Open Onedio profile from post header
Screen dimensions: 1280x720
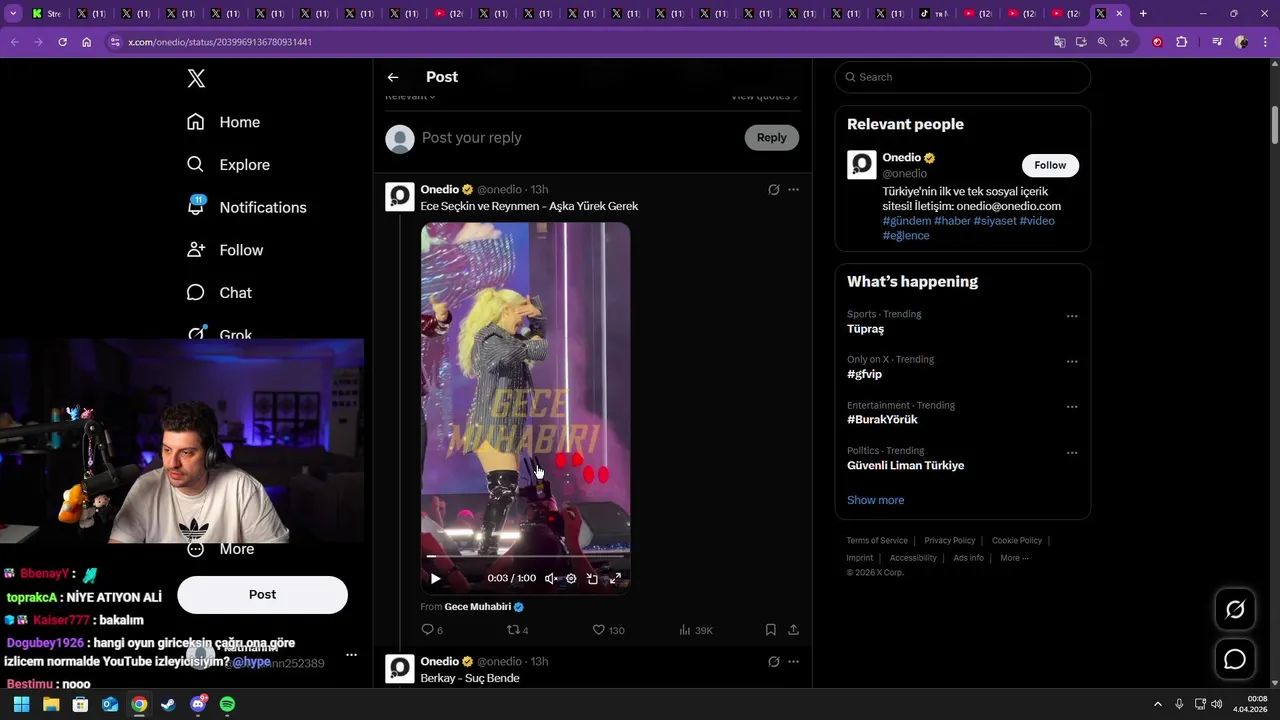[439, 189]
